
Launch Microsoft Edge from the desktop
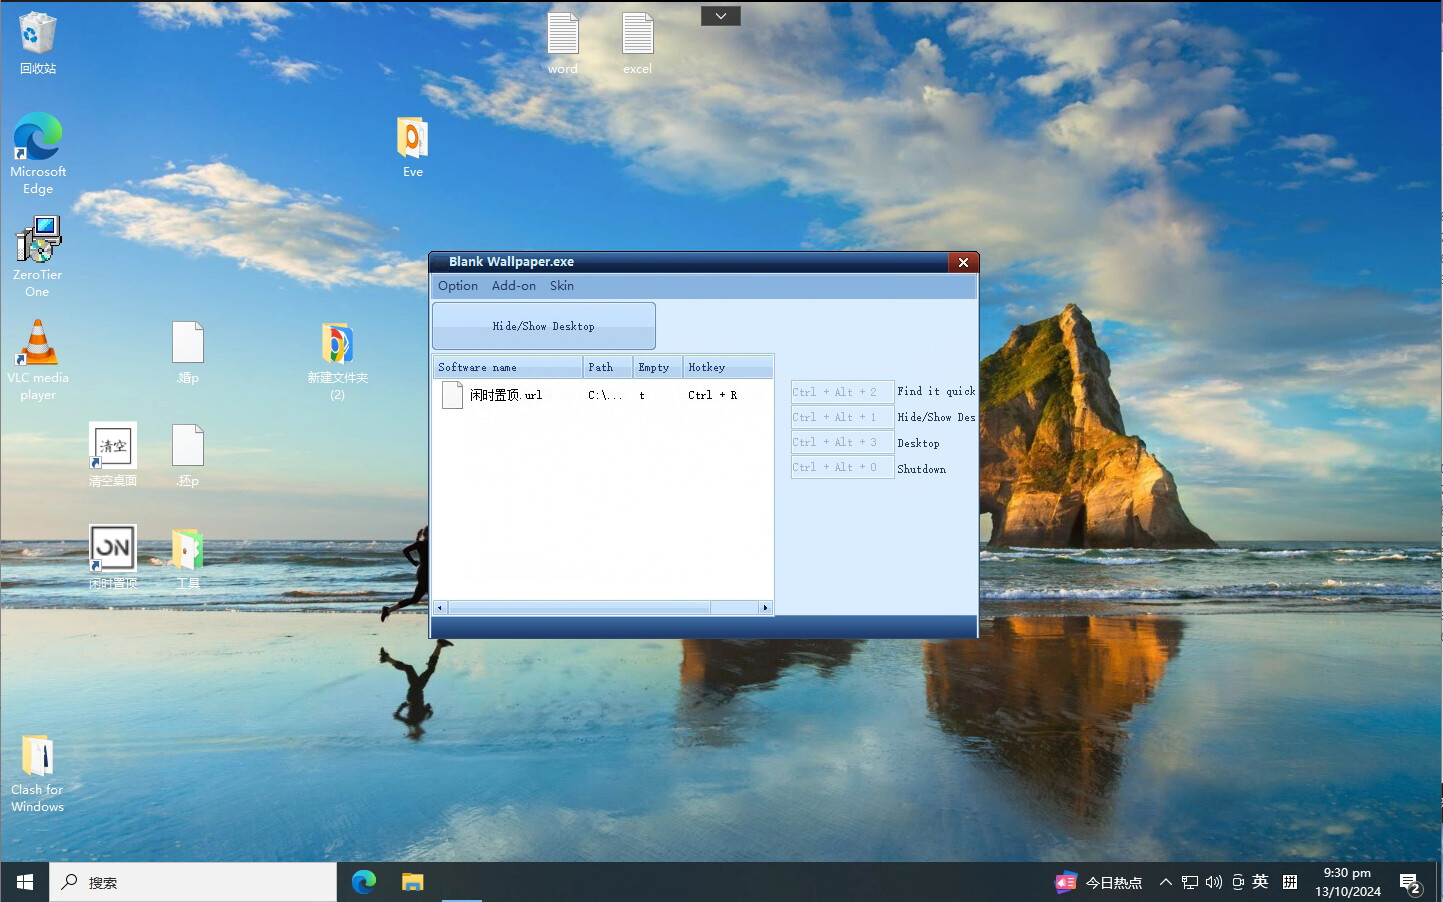[37, 140]
